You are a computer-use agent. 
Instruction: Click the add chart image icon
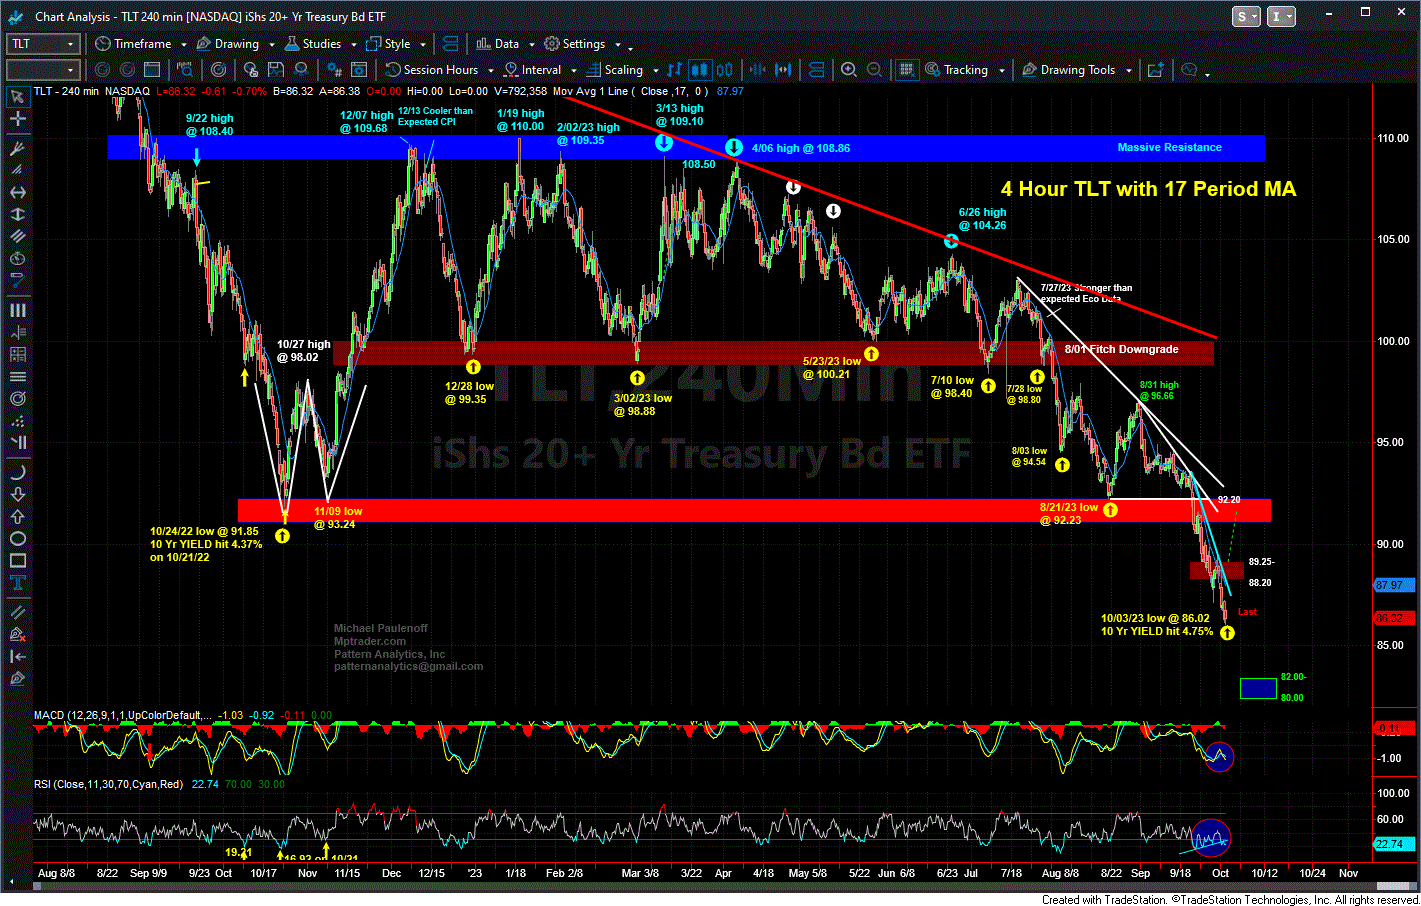click(x=1156, y=70)
